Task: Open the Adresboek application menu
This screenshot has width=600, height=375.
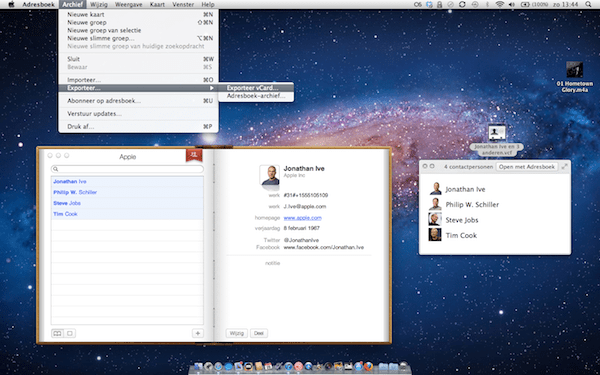Action: [x=38, y=5]
